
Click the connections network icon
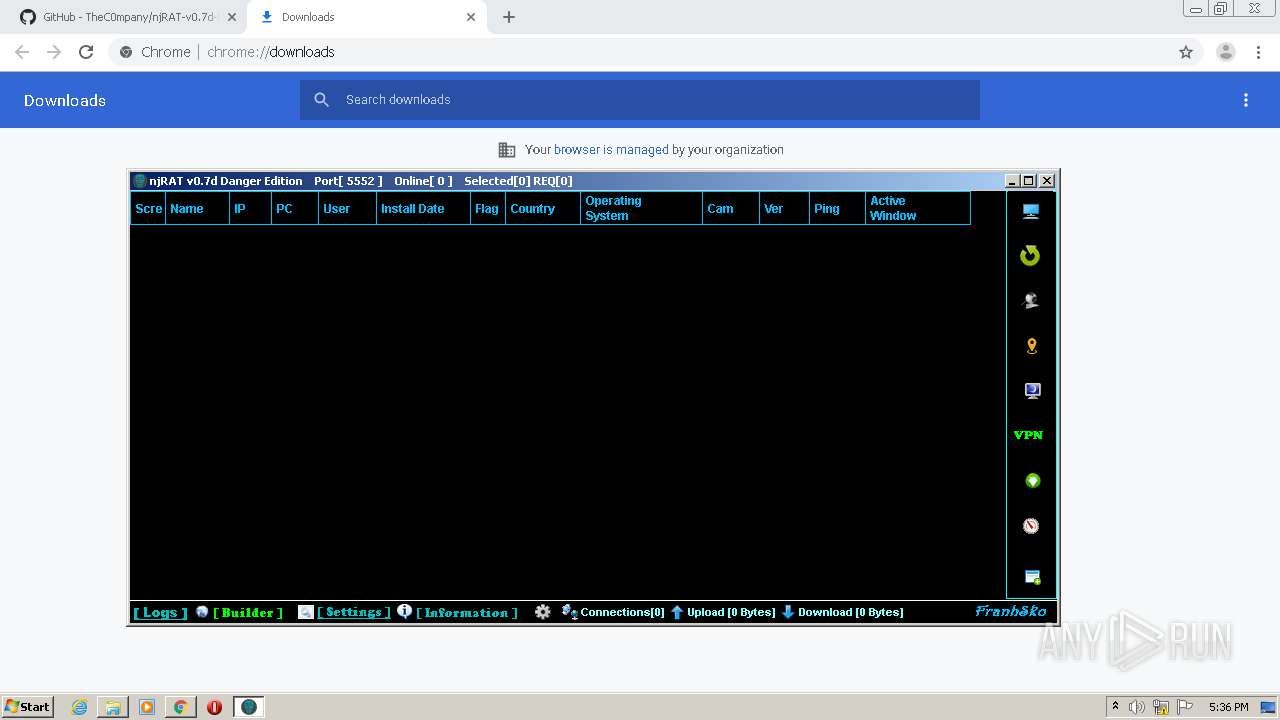[569, 612]
